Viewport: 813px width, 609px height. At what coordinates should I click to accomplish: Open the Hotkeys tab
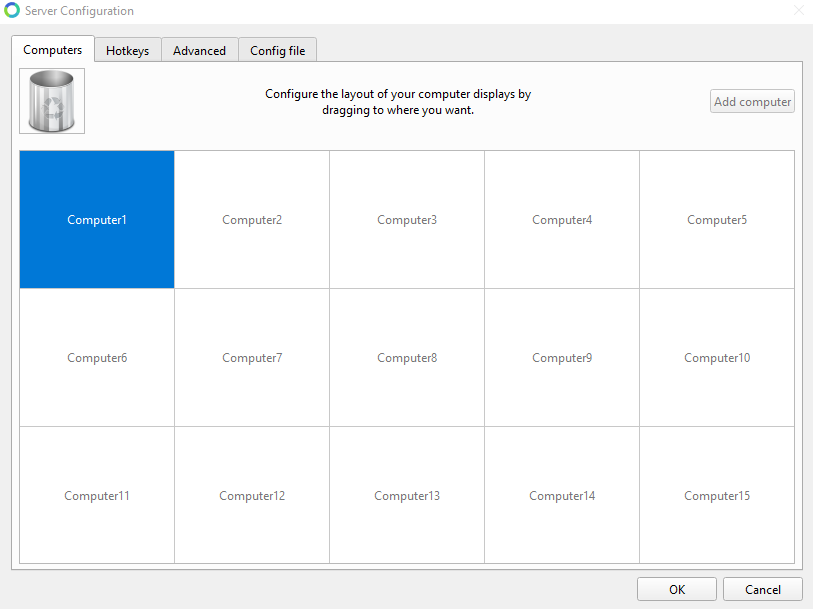(128, 51)
